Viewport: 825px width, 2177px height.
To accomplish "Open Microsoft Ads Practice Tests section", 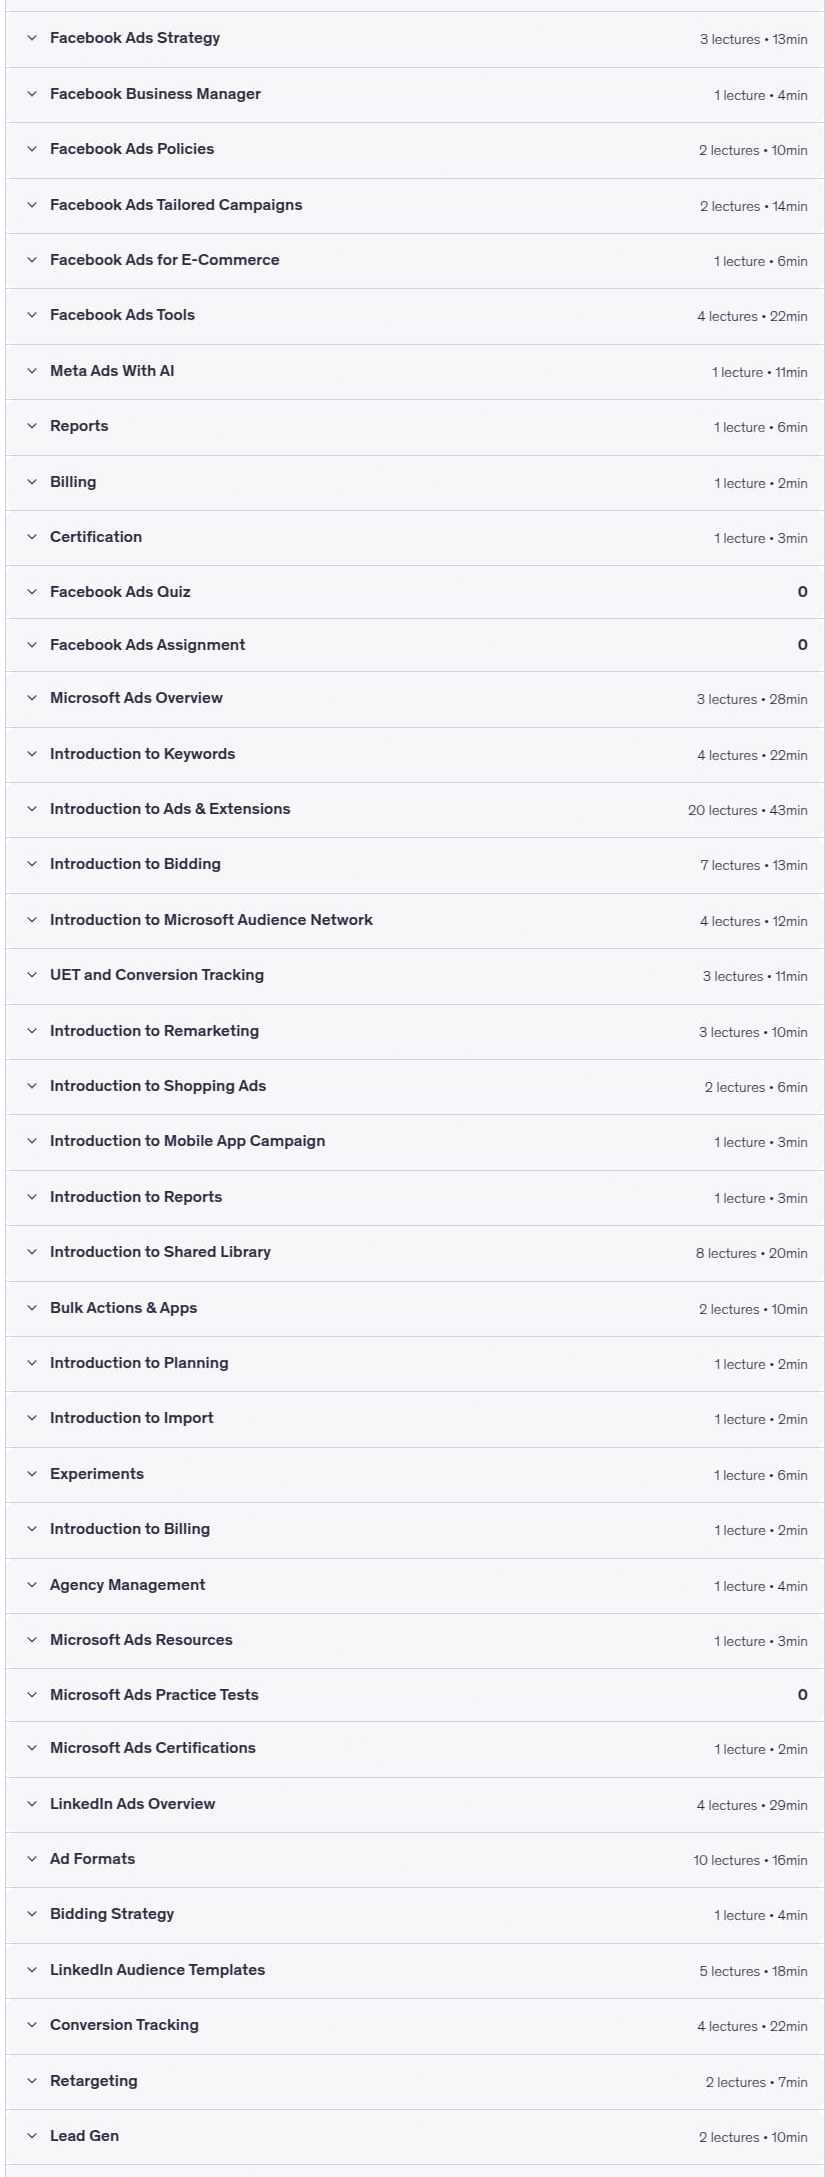I will (415, 1695).
